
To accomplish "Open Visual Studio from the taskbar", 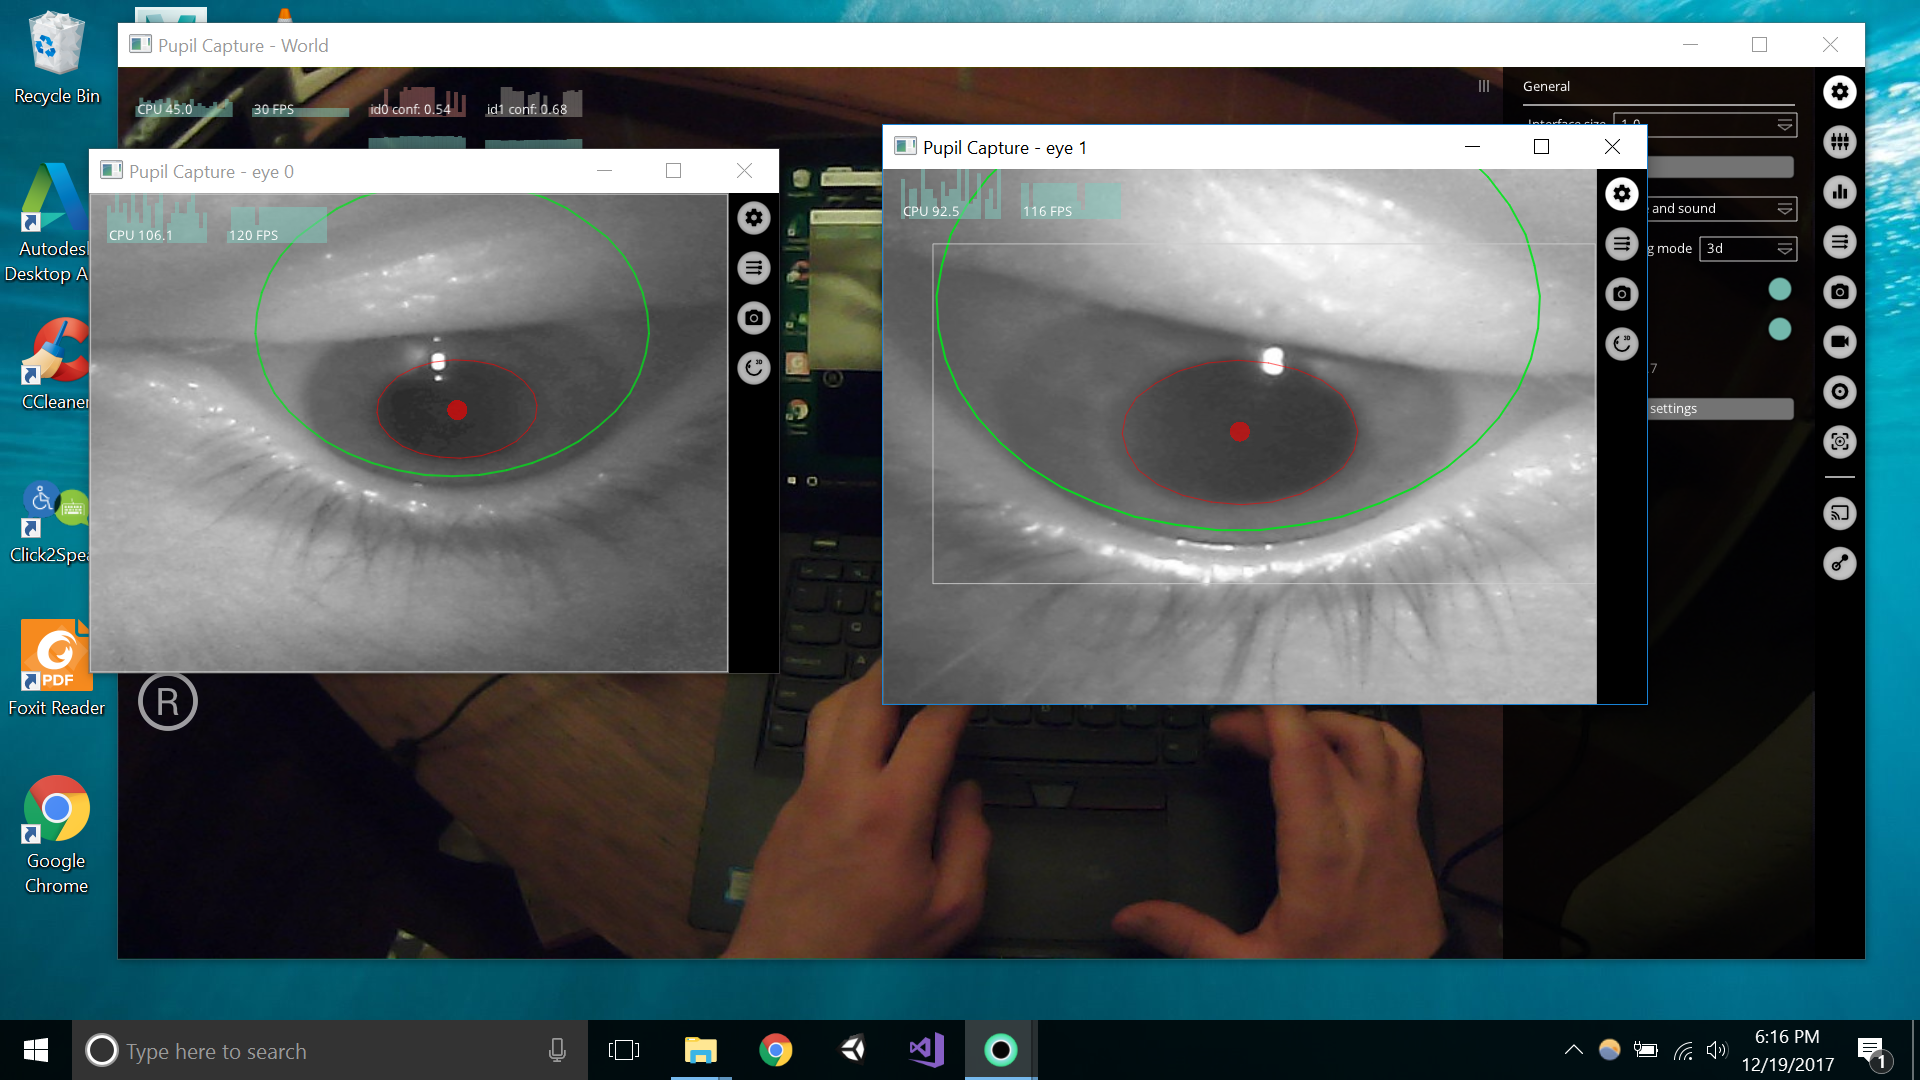I will tap(927, 1050).
